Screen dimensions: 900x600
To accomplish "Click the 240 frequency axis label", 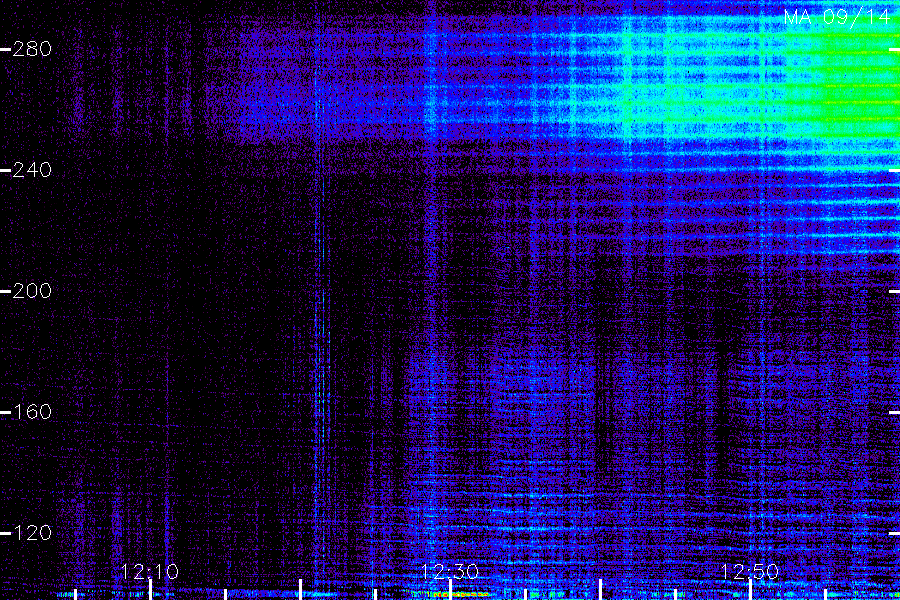I will point(32,170).
